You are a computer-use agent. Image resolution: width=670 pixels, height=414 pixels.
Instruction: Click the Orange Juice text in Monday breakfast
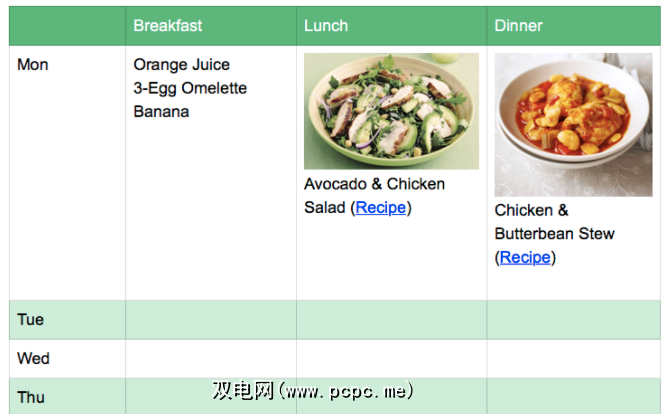[181, 65]
